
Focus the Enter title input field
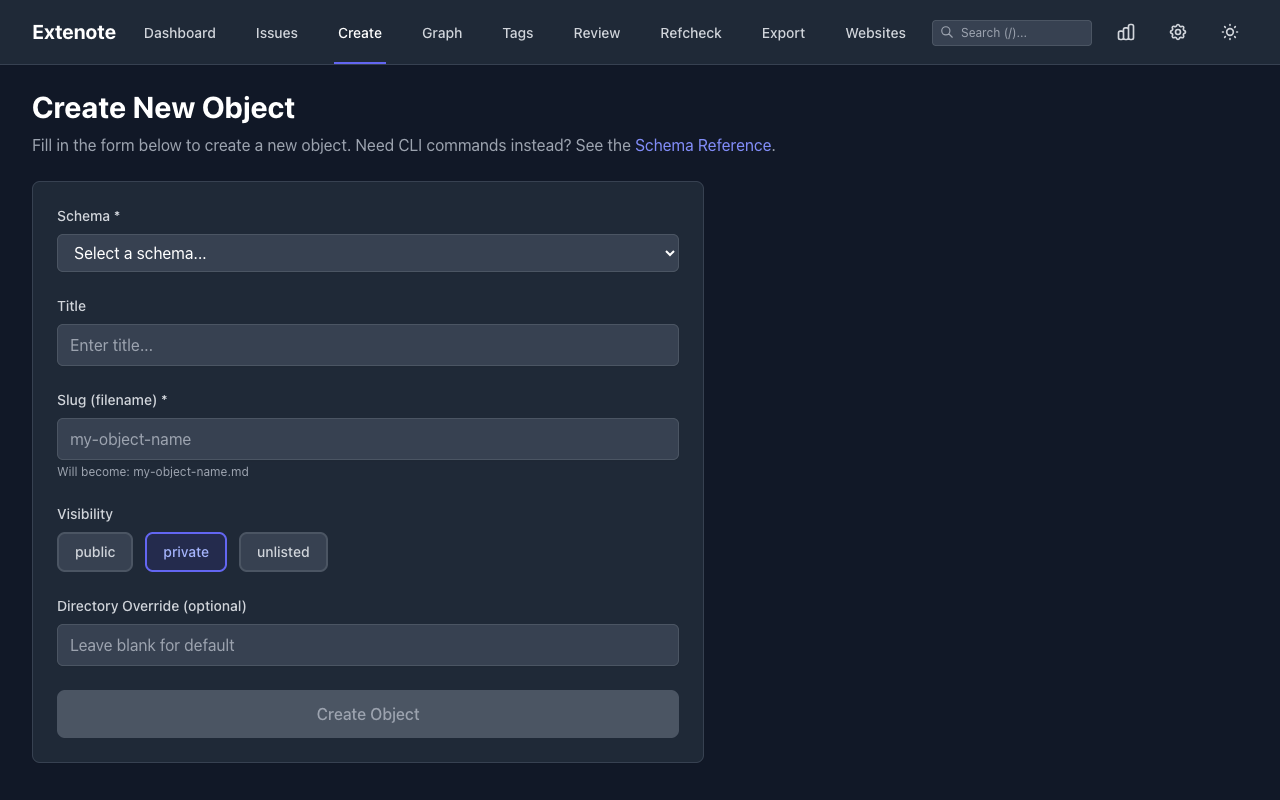tap(367, 345)
